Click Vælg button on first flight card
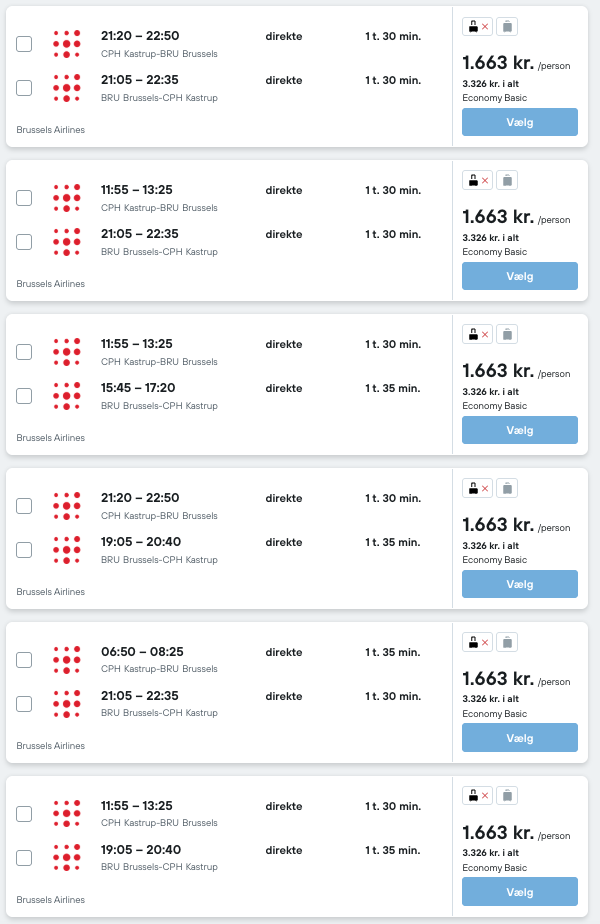Image resolution: width=600 pixels, height=924 pixels. 520,122
